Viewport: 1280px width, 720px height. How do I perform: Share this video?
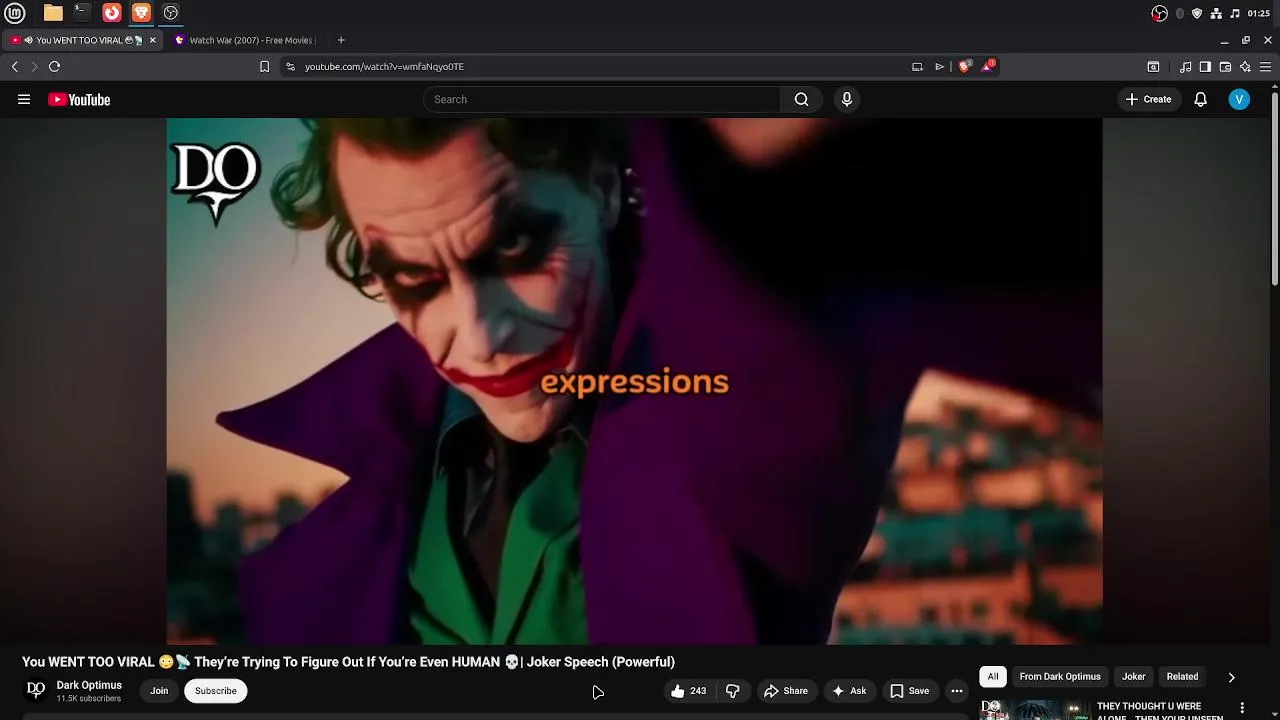pos(785,691)
